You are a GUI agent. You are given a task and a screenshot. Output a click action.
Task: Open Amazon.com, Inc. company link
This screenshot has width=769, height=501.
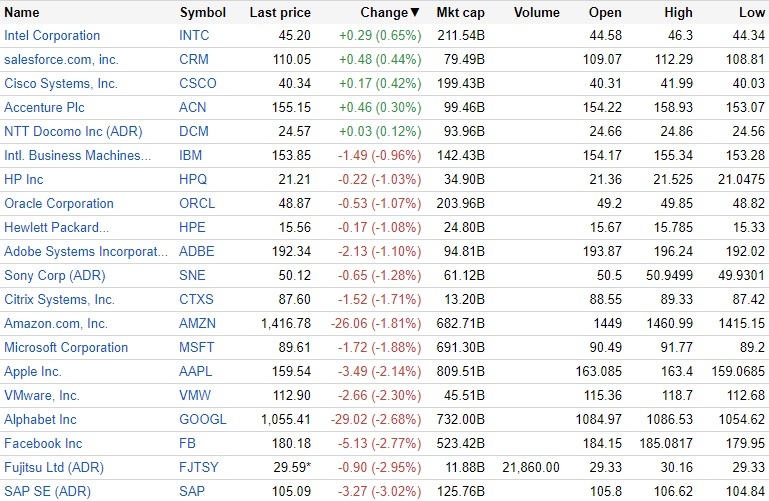pyautogui.click(x=56, y=324)
